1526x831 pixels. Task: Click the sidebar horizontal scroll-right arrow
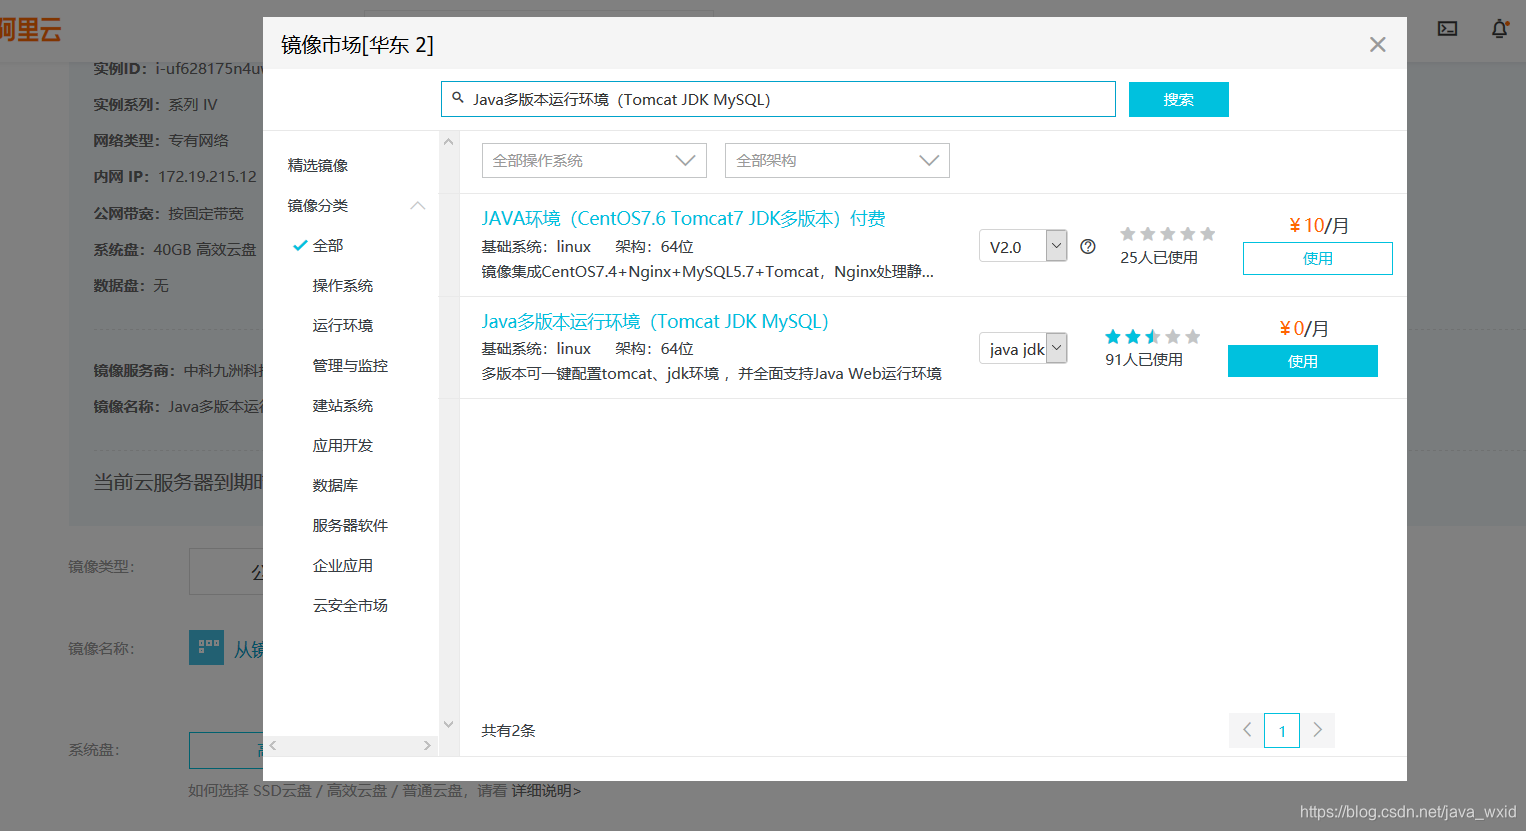pyautogui.click(x=427, y=746)
